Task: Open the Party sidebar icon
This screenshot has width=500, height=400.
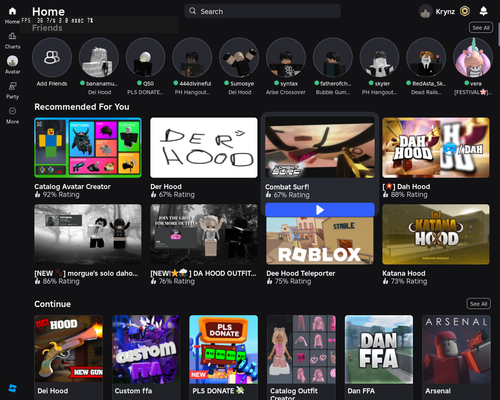Action: tap(12, 86)
